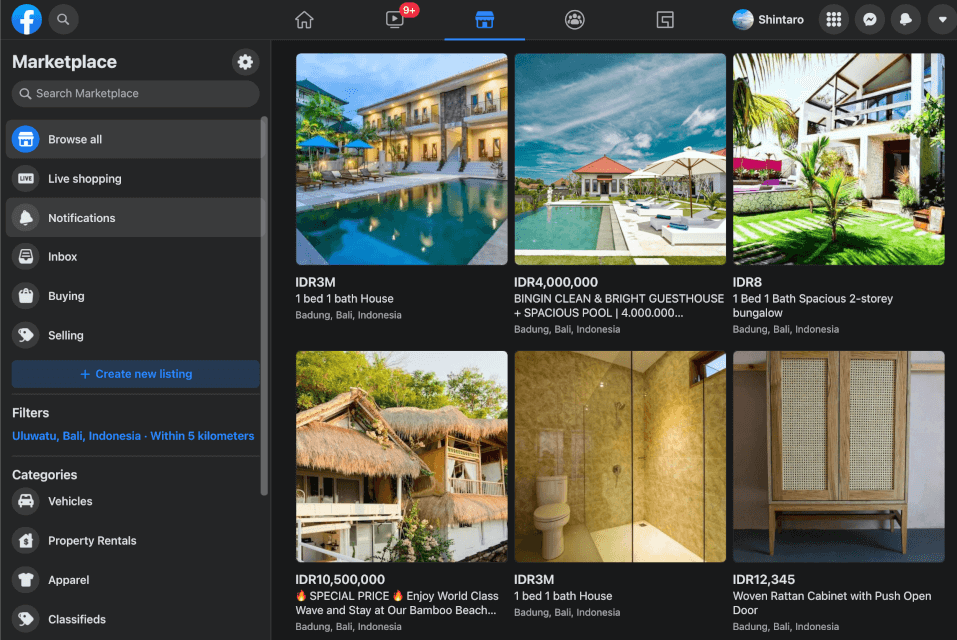Open Marketplace settings gear
Image resolution: width=957 pixels, height=640 pixels.
point(245,62)
